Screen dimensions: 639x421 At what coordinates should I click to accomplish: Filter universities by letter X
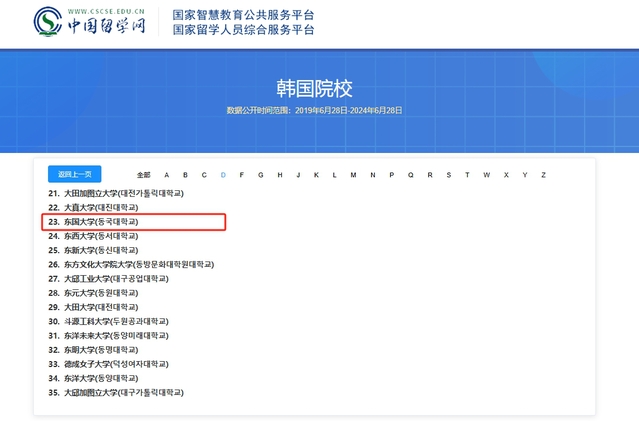click(506, 175)
